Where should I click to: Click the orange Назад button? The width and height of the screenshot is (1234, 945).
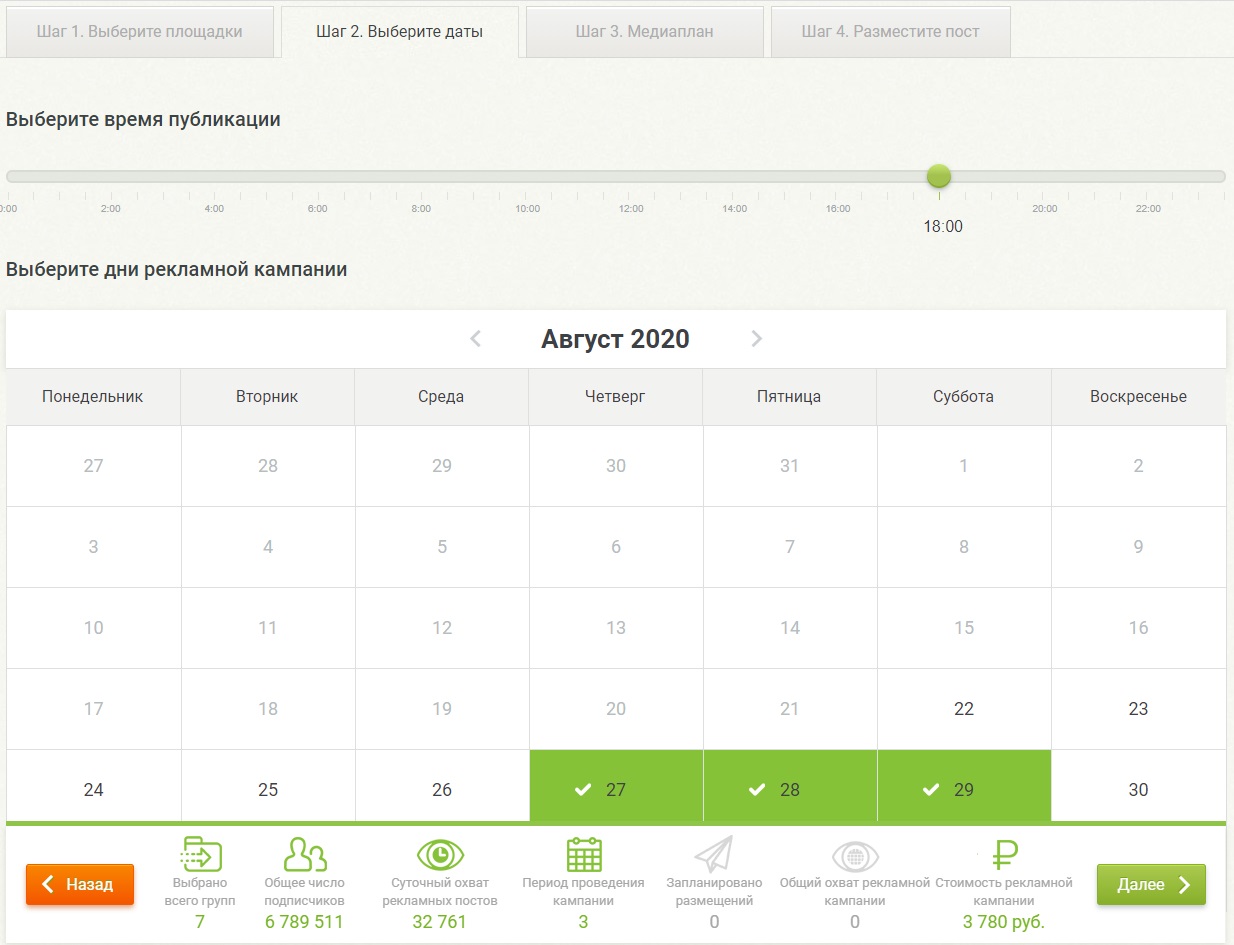point(80,884)
